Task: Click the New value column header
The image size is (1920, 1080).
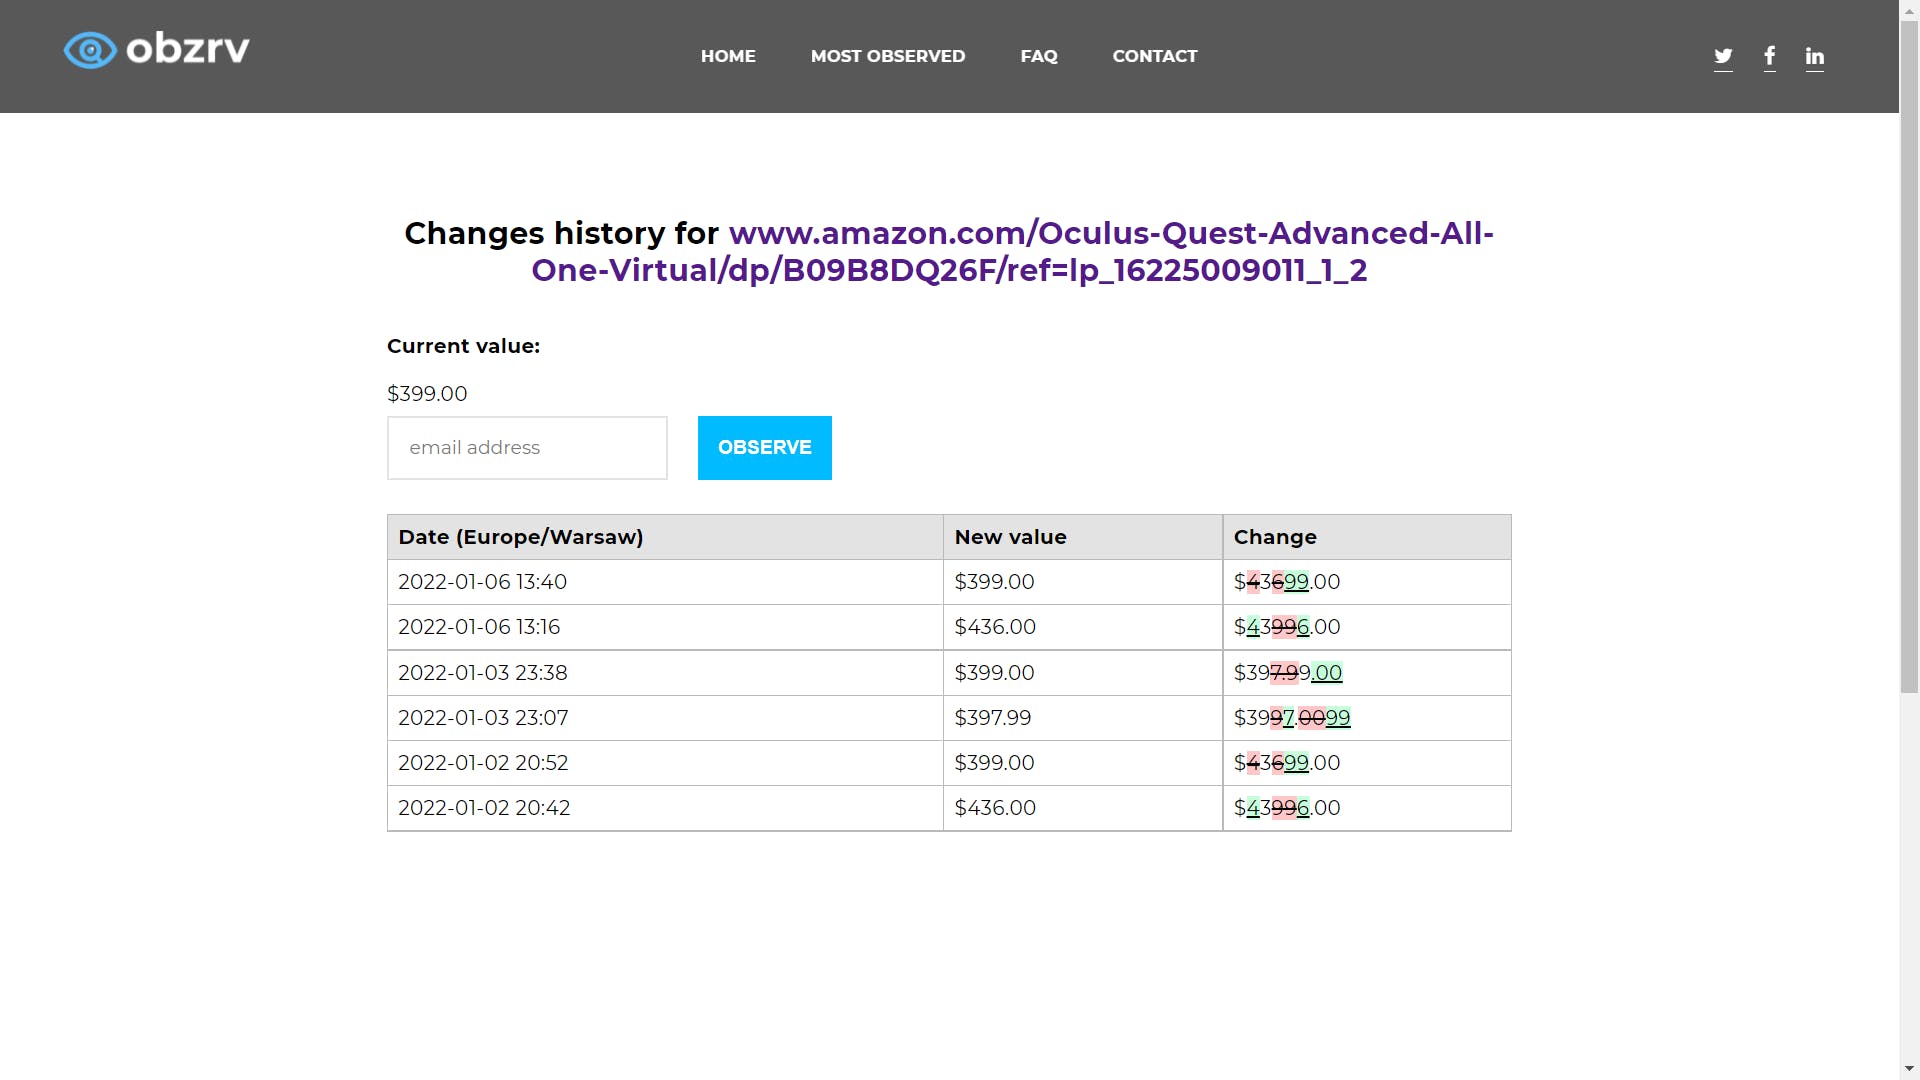Action: 1083,537
